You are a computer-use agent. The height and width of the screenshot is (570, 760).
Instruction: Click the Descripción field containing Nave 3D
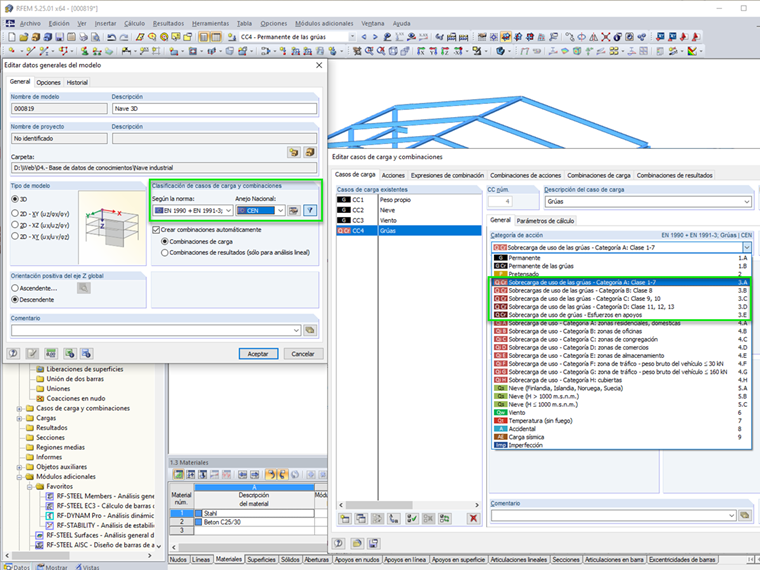coord(214,109)
